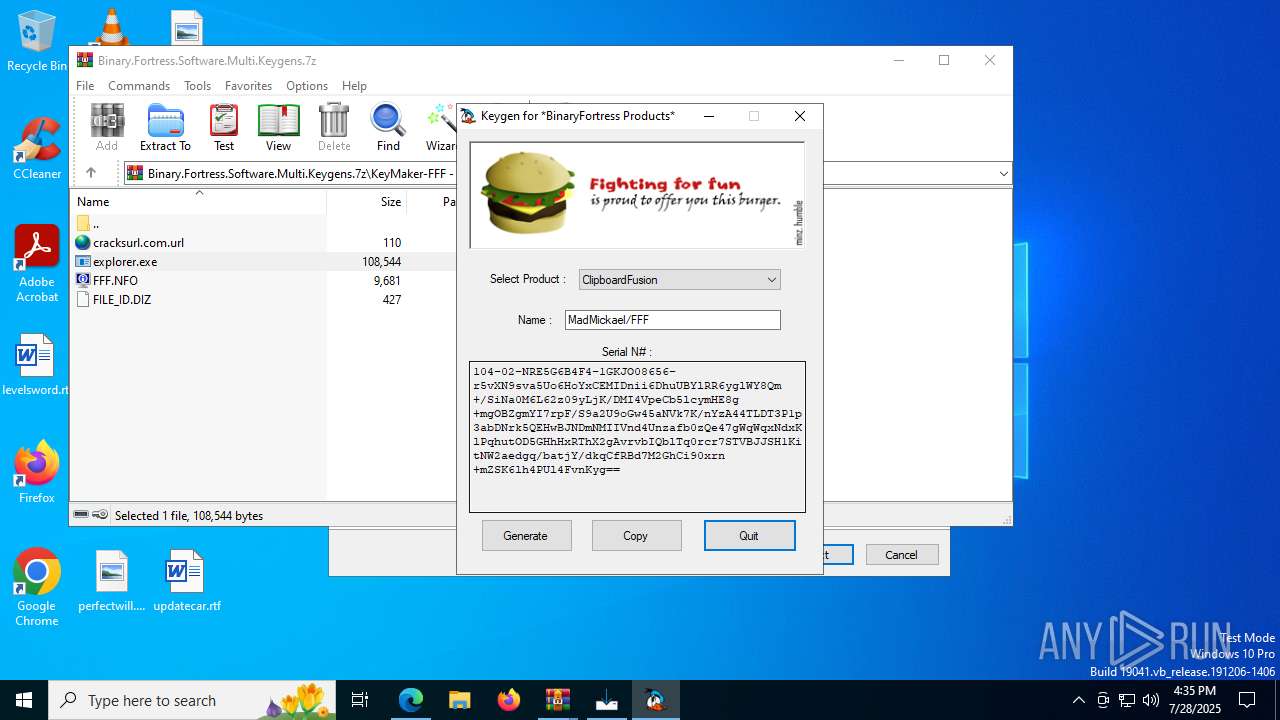The width and height of the screenshot is (1280, 720).
Task: Click inside the Serial N# text box
Action: coord(637,436)
